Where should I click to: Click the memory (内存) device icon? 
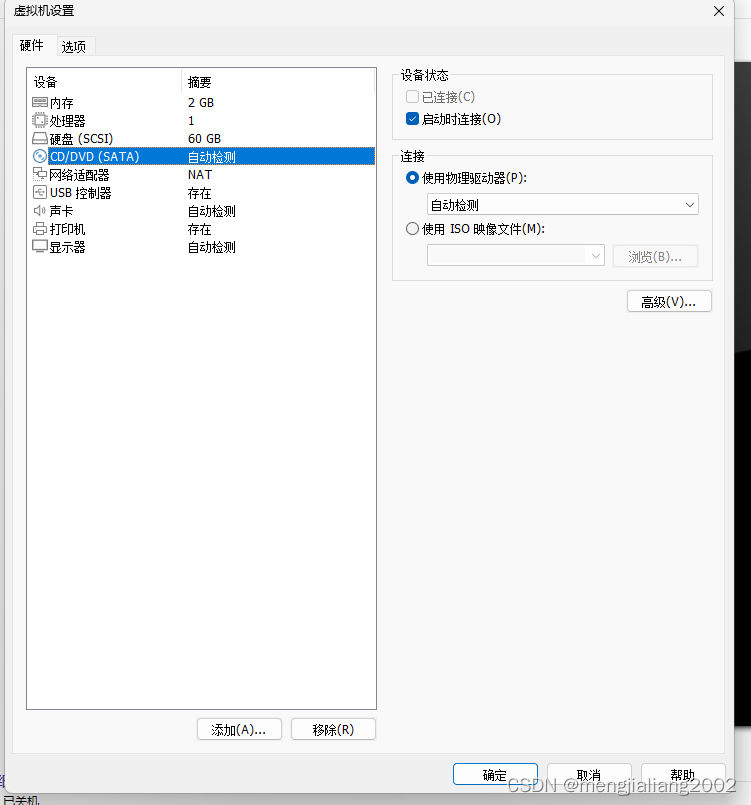tap(40, 103)
